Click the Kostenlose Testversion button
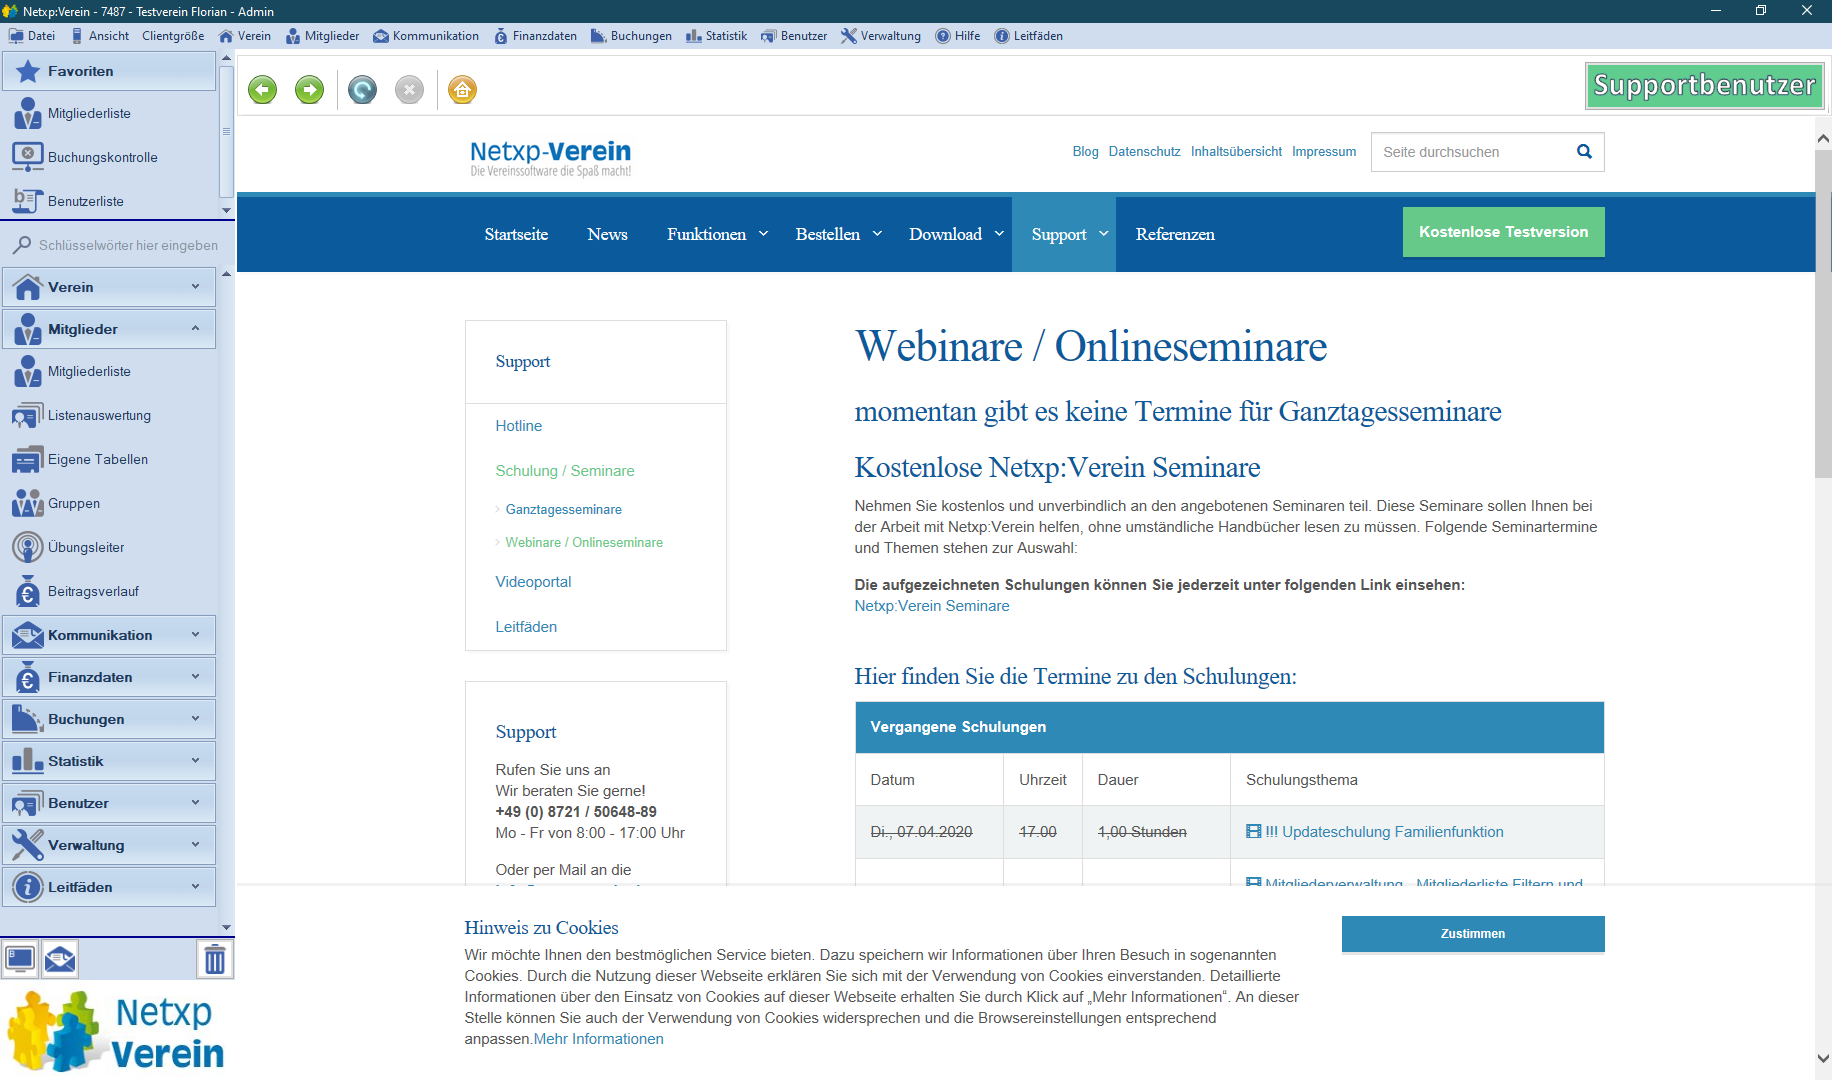This screenshot has height=1080, width=1832. [x=1503, y=232]
